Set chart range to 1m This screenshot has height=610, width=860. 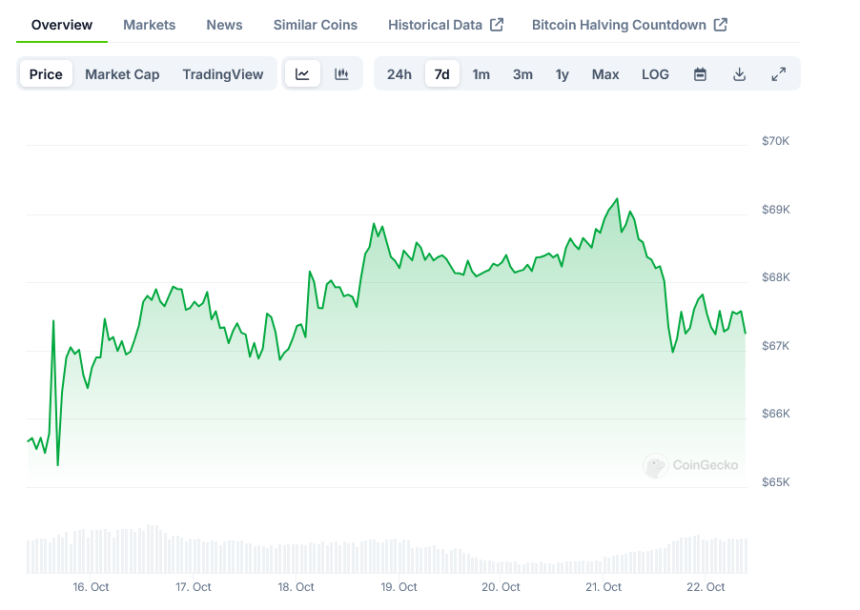tap(481, 74)
